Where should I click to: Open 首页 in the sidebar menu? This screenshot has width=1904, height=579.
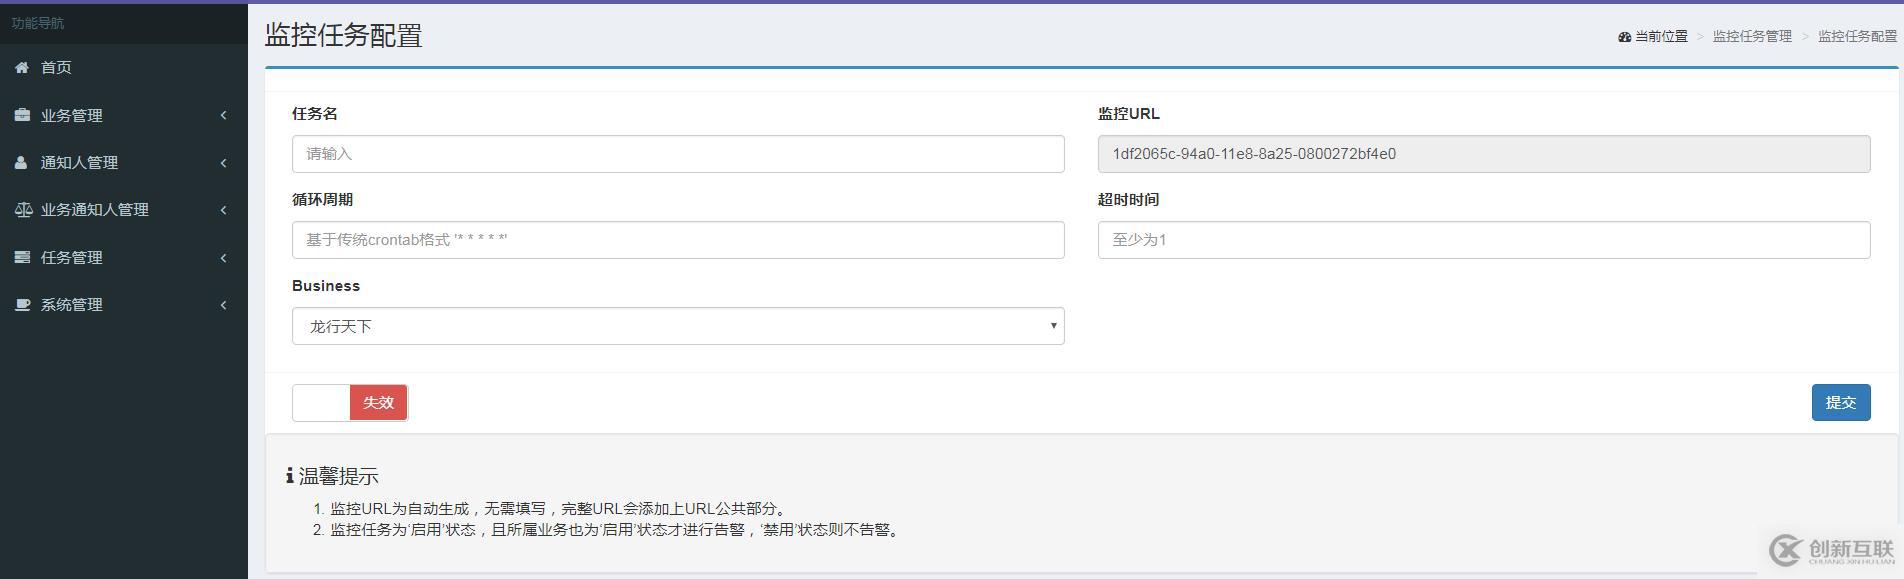coord(56,67)
